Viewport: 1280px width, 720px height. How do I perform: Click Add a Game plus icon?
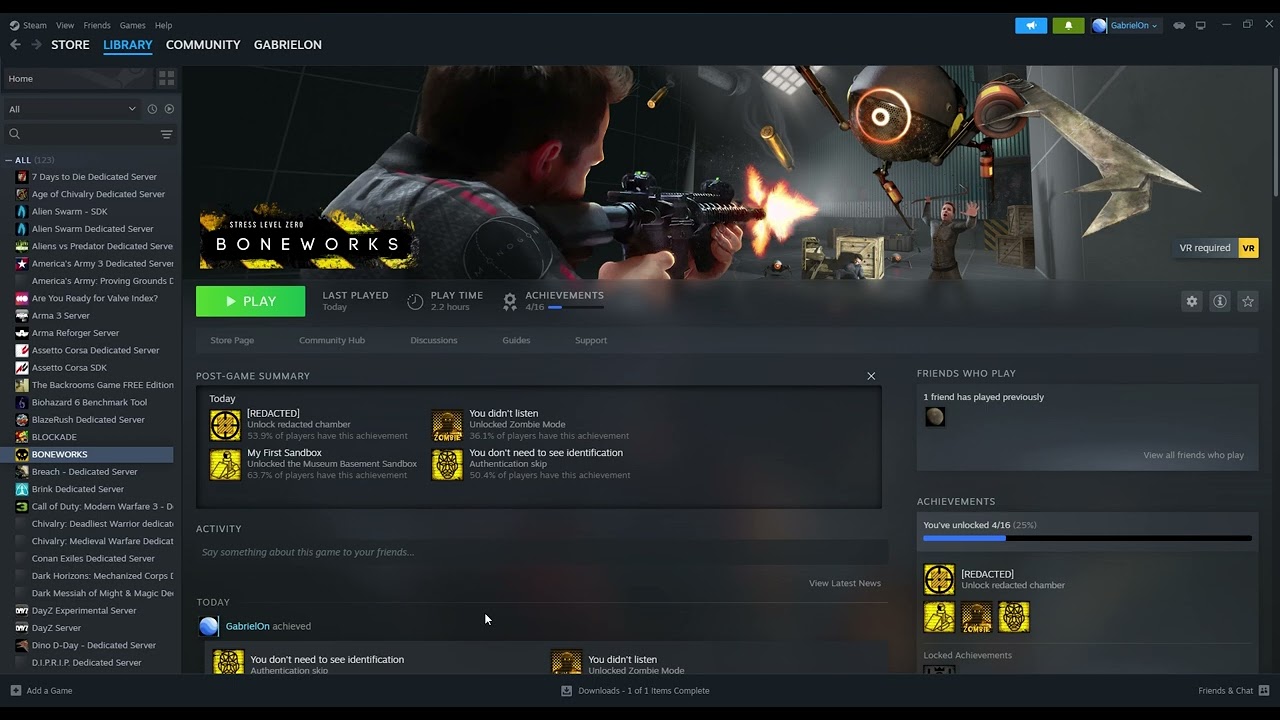[x=16, y=690]
